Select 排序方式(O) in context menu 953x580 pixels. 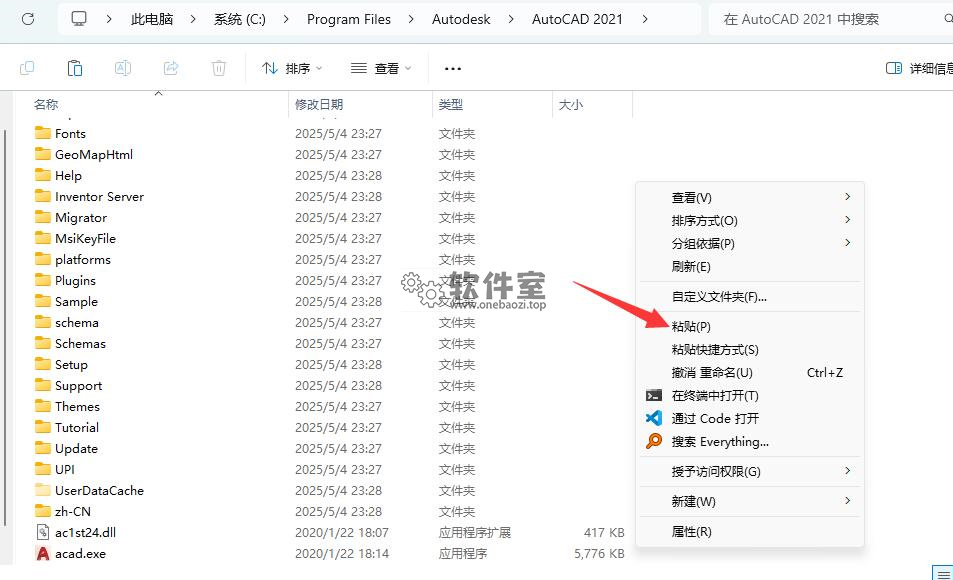tap(750, 221)
